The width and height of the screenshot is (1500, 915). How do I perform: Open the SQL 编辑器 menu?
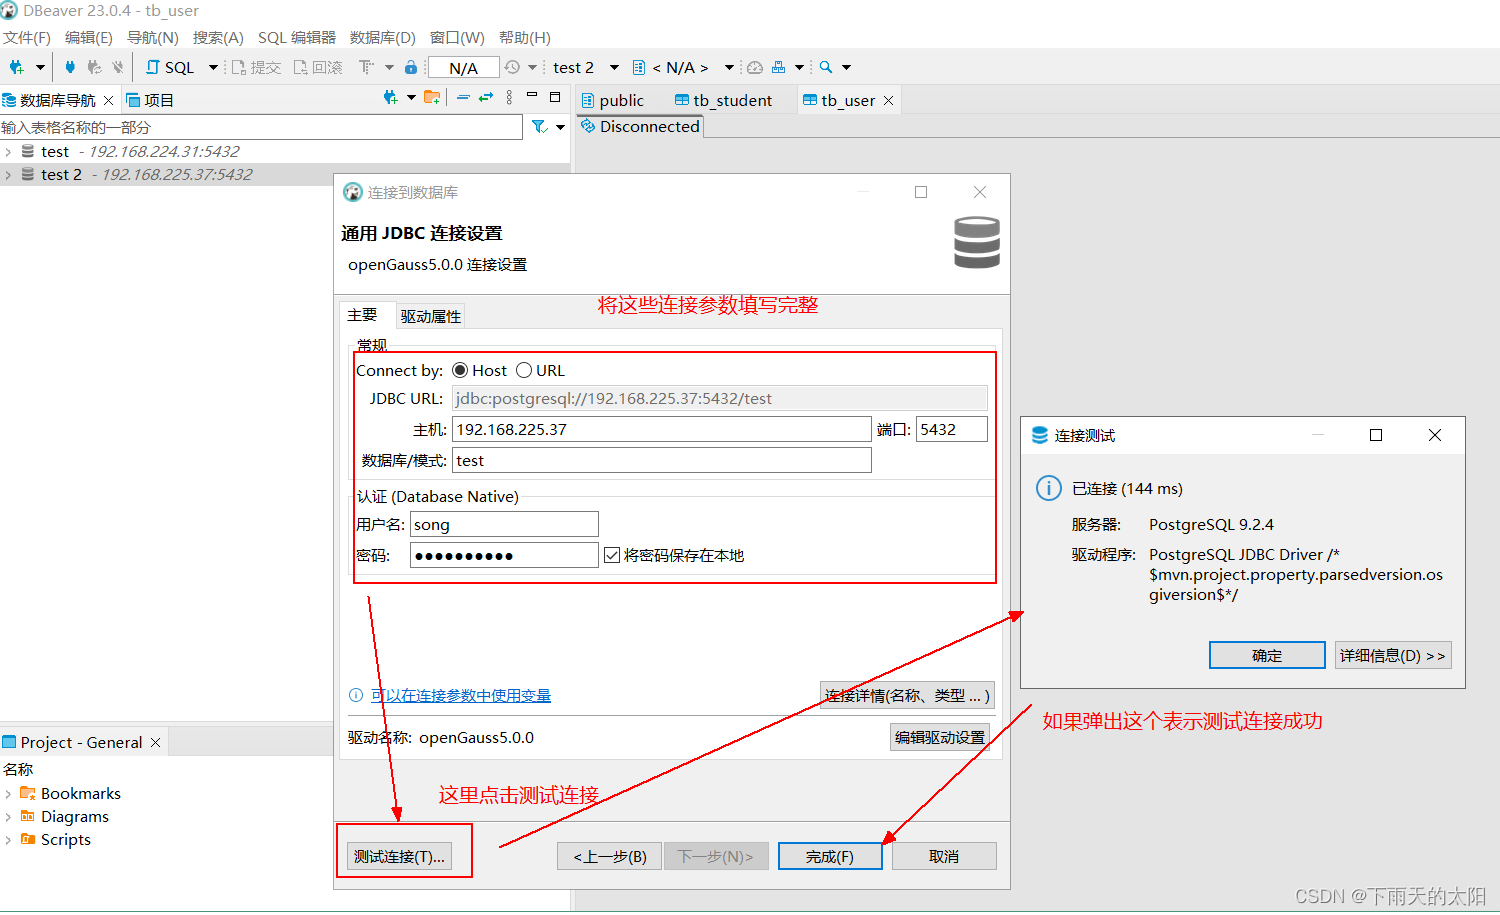click(x=297, y=37)
